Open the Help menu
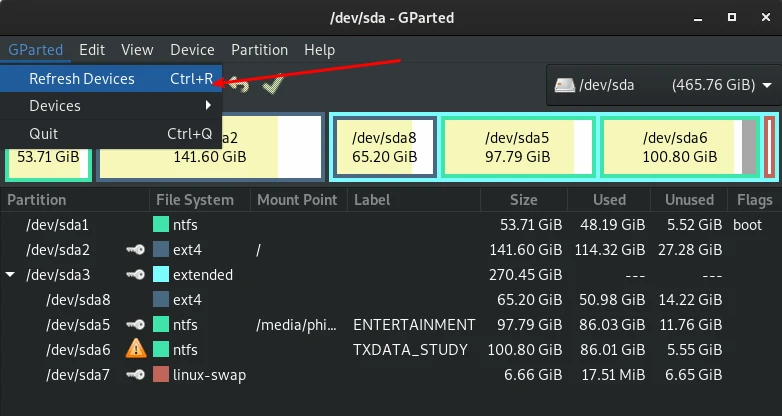Viewport: 782px width, 416px height. pos(320,50)
